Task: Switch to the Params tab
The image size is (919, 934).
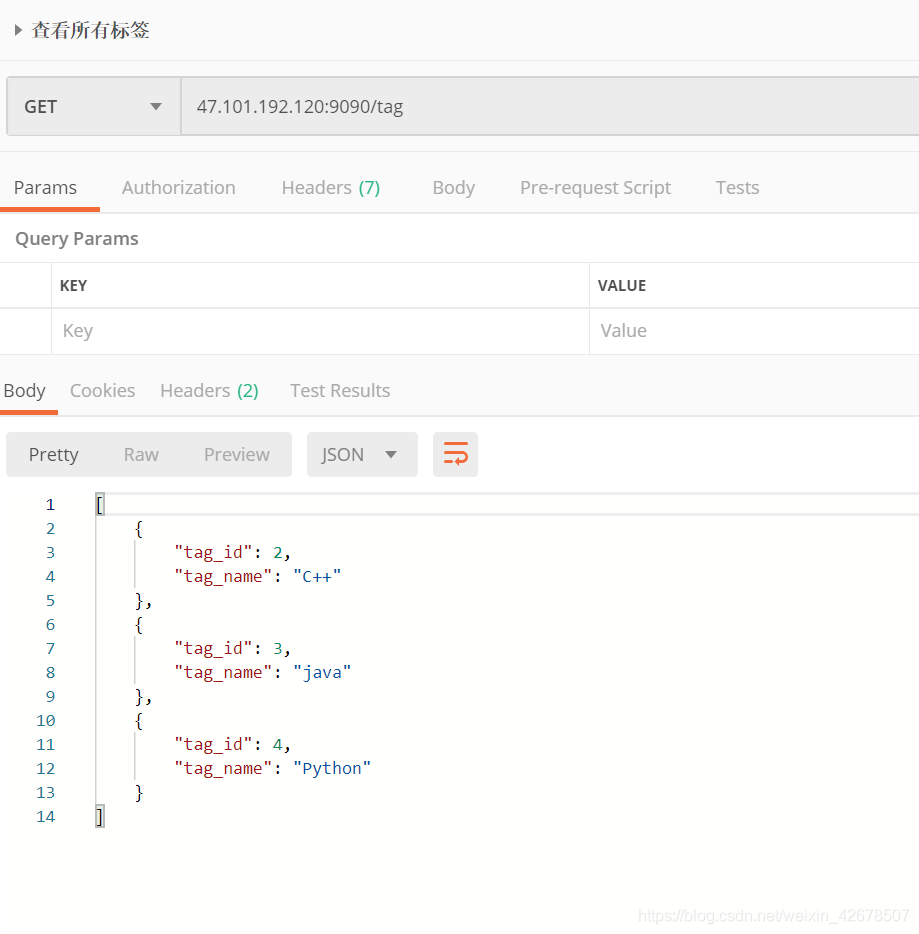Action: [45, 188]
